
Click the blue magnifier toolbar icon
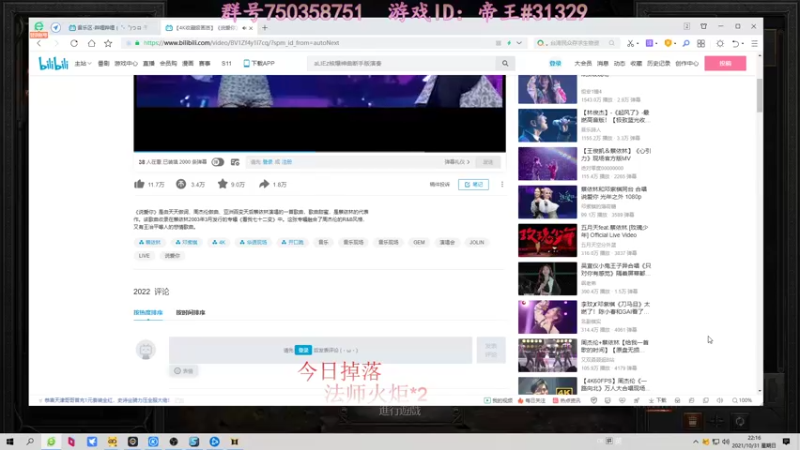point(686,43)
